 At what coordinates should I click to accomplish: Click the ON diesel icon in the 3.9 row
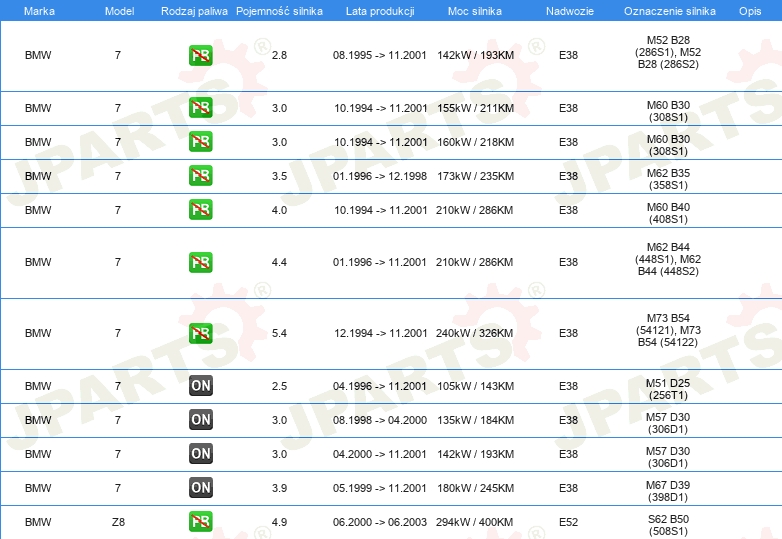200,487
